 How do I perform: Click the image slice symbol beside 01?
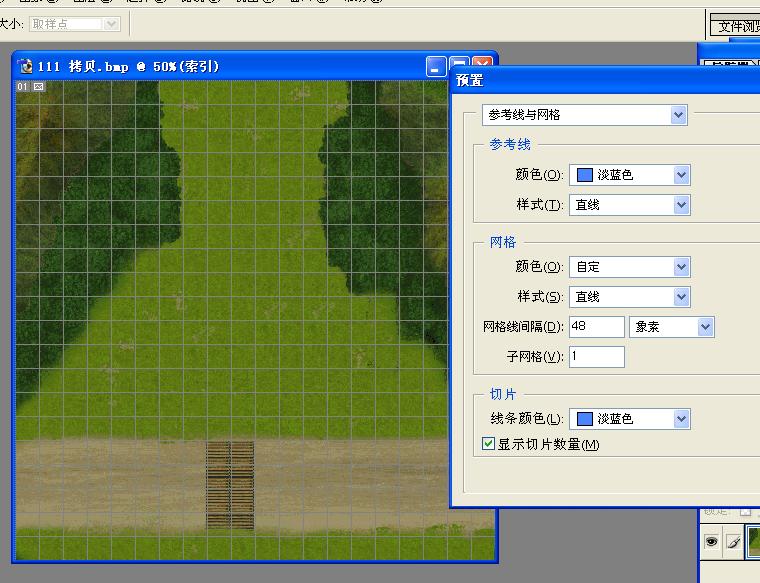pos(39,87)
